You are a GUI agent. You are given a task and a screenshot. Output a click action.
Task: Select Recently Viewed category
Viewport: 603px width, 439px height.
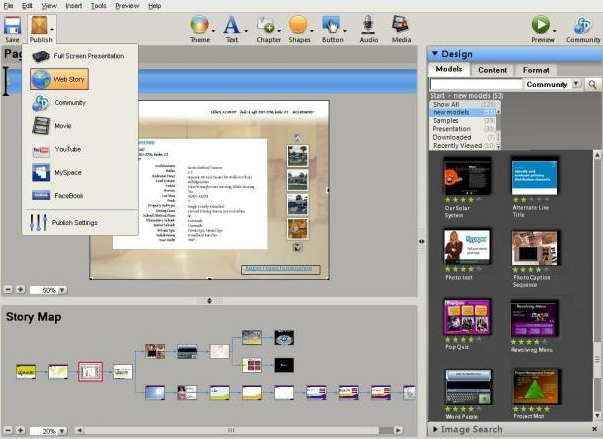point(463,146)
